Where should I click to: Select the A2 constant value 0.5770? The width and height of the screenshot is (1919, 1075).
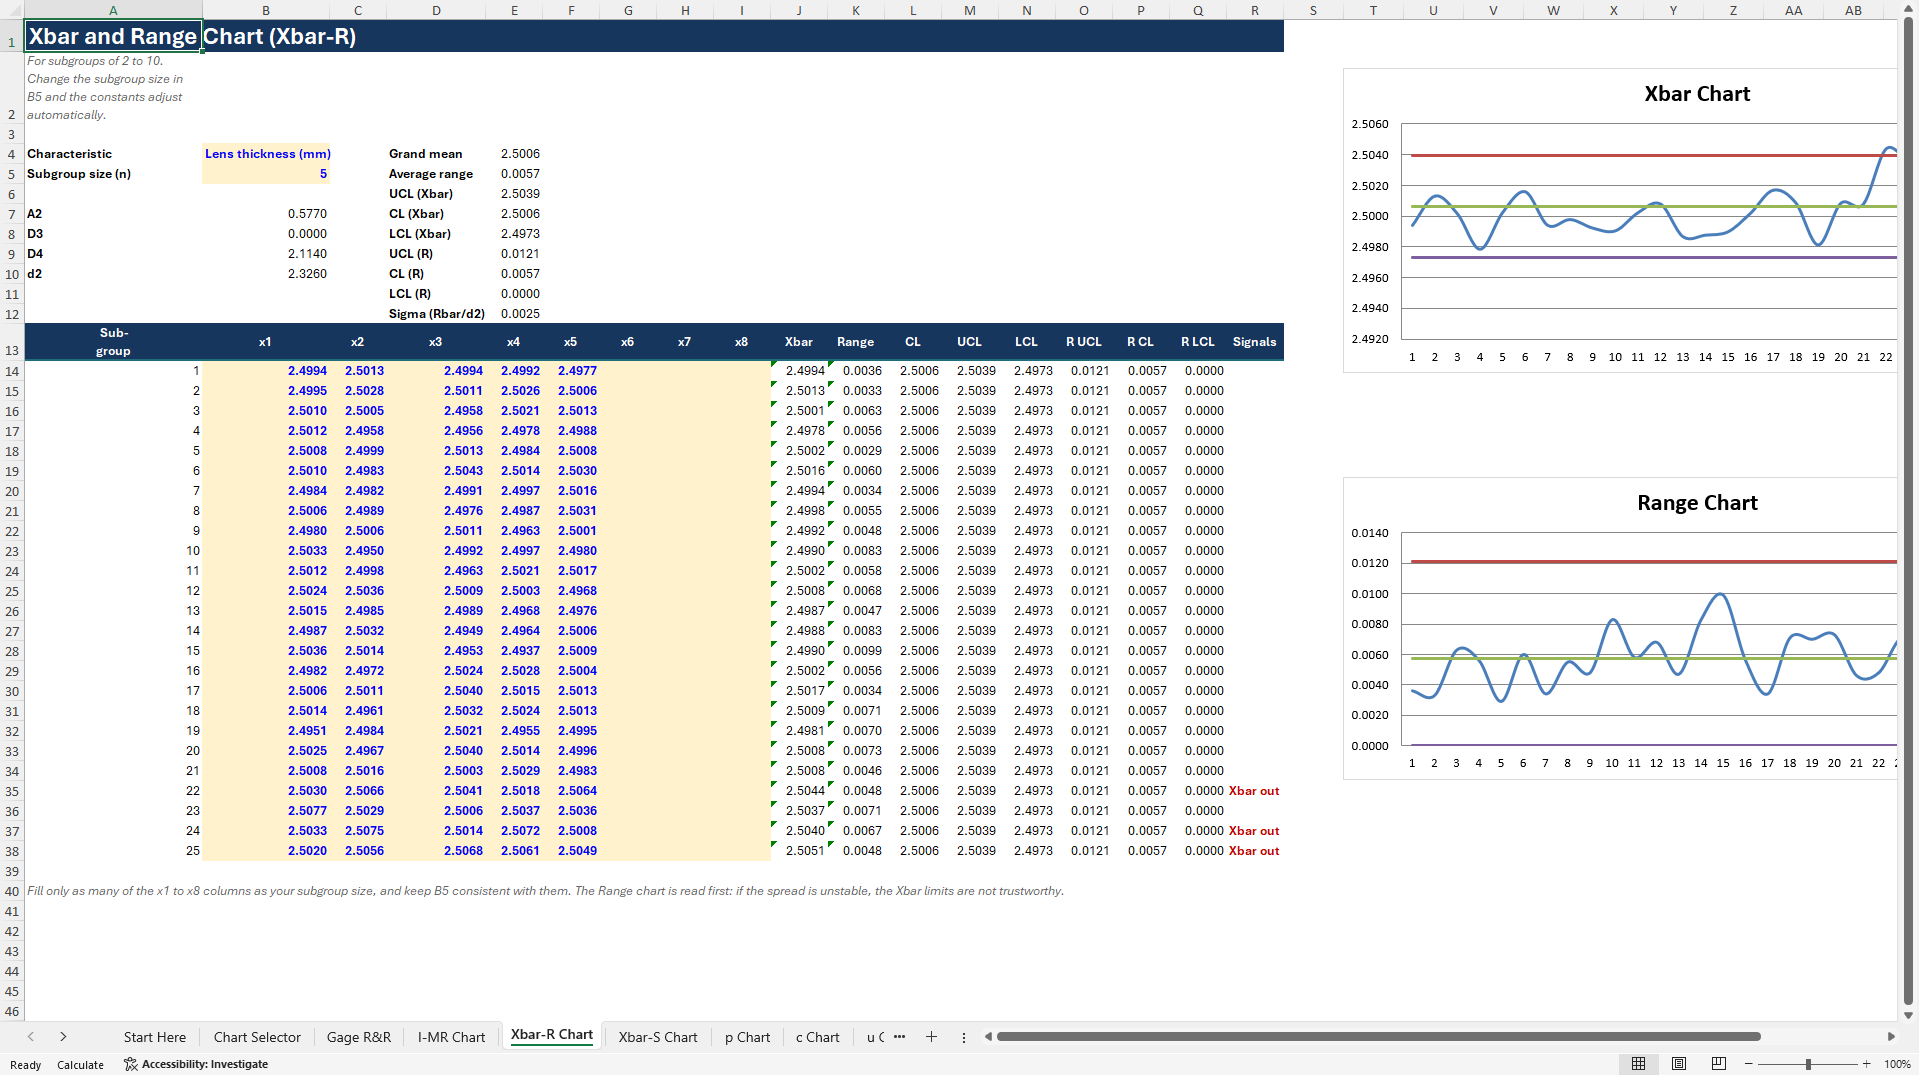[x=307, y=214]
